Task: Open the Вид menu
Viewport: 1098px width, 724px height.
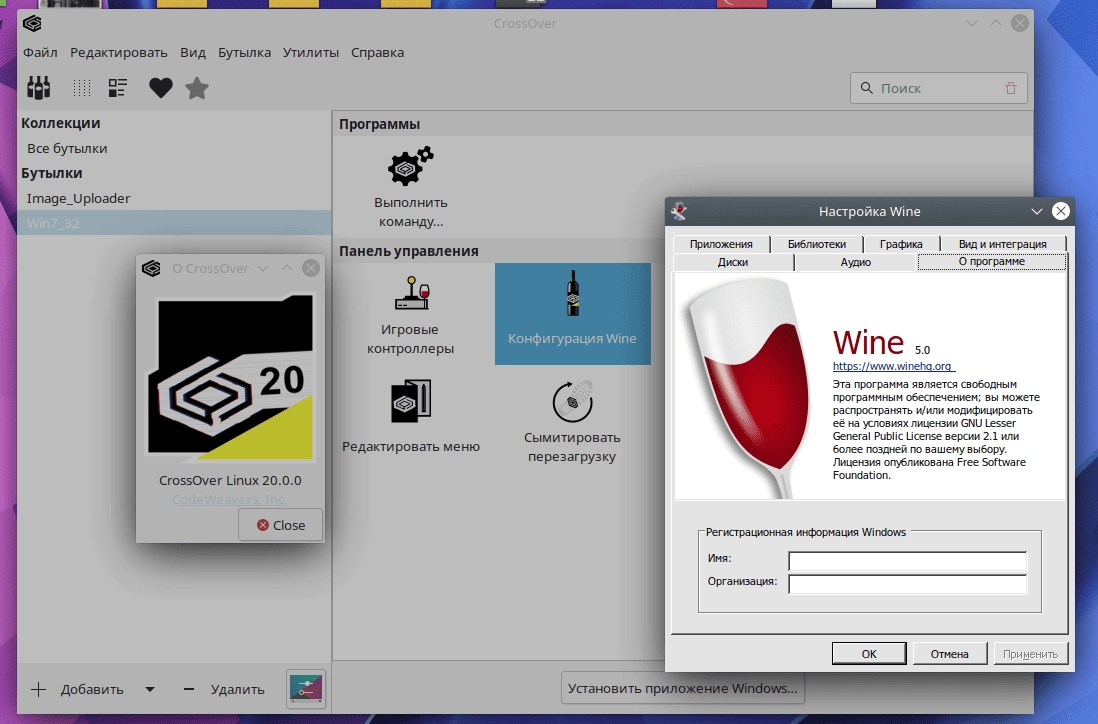Action: [x=193, y=53]
